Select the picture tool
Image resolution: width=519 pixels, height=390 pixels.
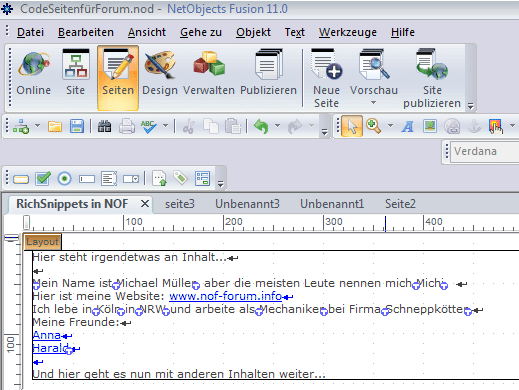pyautogui.click(x=430, y=126)
